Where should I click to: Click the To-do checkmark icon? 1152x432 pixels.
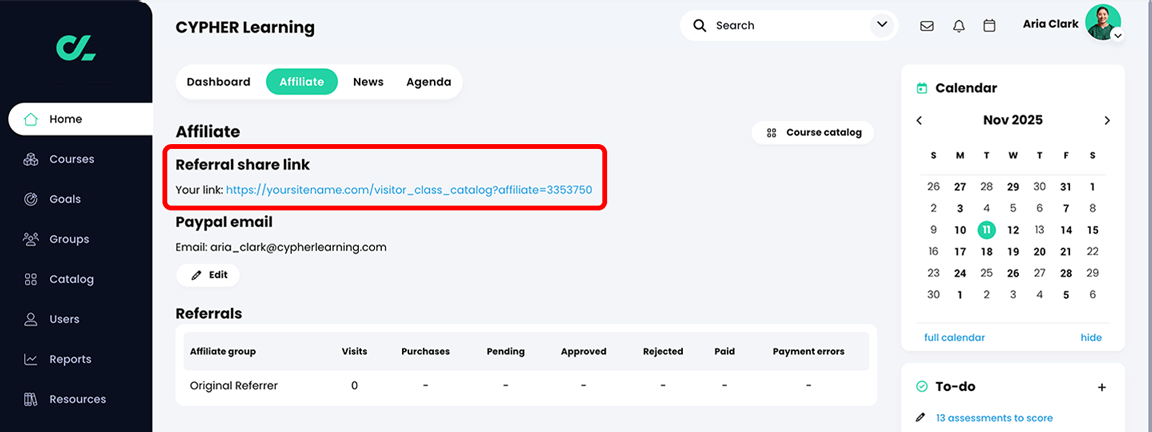pyautogui.click(x=922, y=386)
